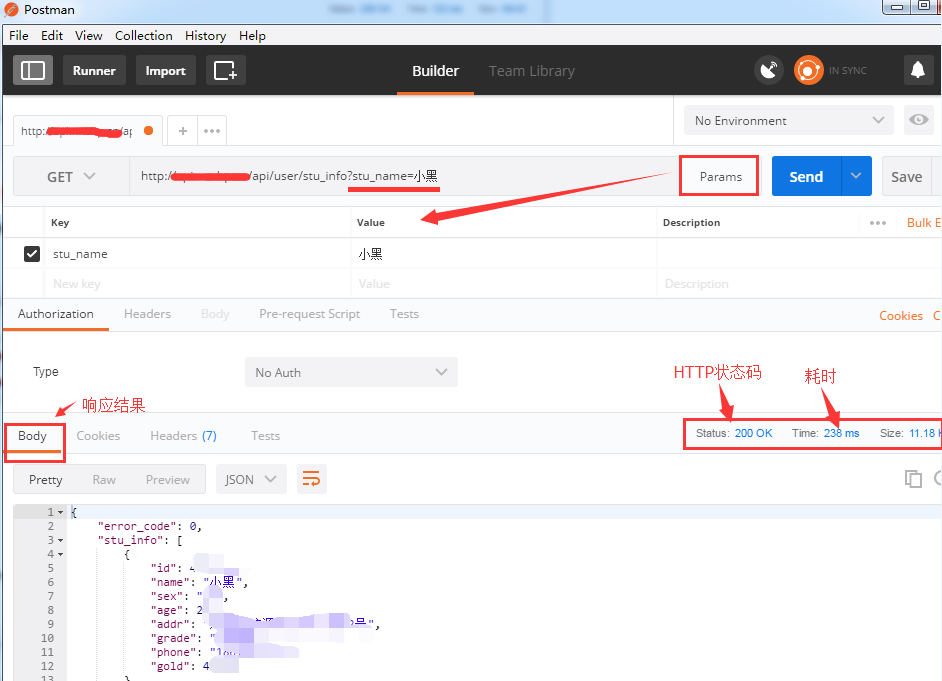Toggle the sidebar panel icon
The height and width of the screenshot is (681, 942).
(x=33, y=70)
